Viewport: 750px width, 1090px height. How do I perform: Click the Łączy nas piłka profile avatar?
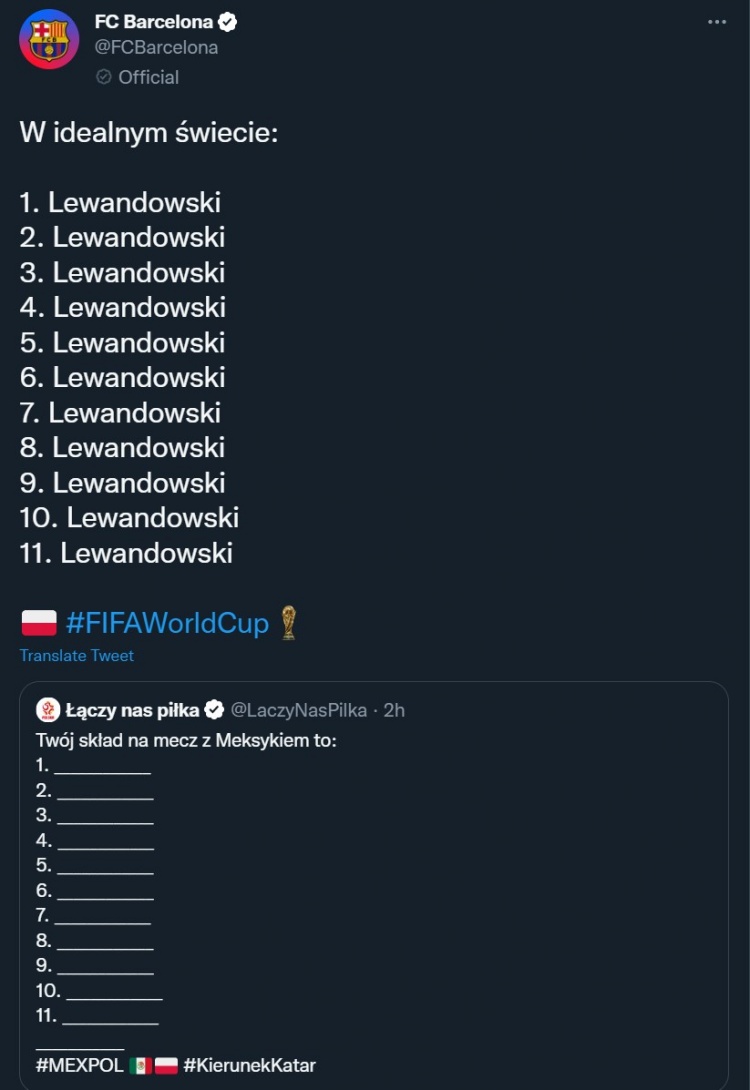(x=48, y=710)
